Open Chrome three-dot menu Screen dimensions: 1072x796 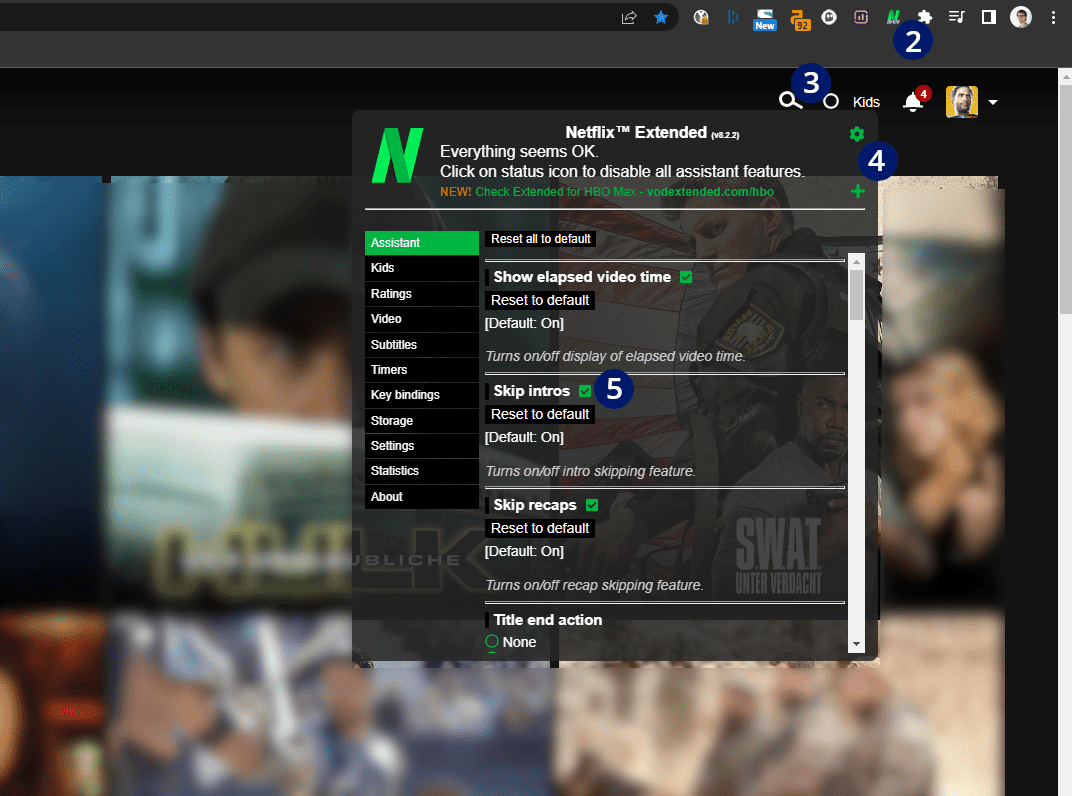tap(1053, 18)
